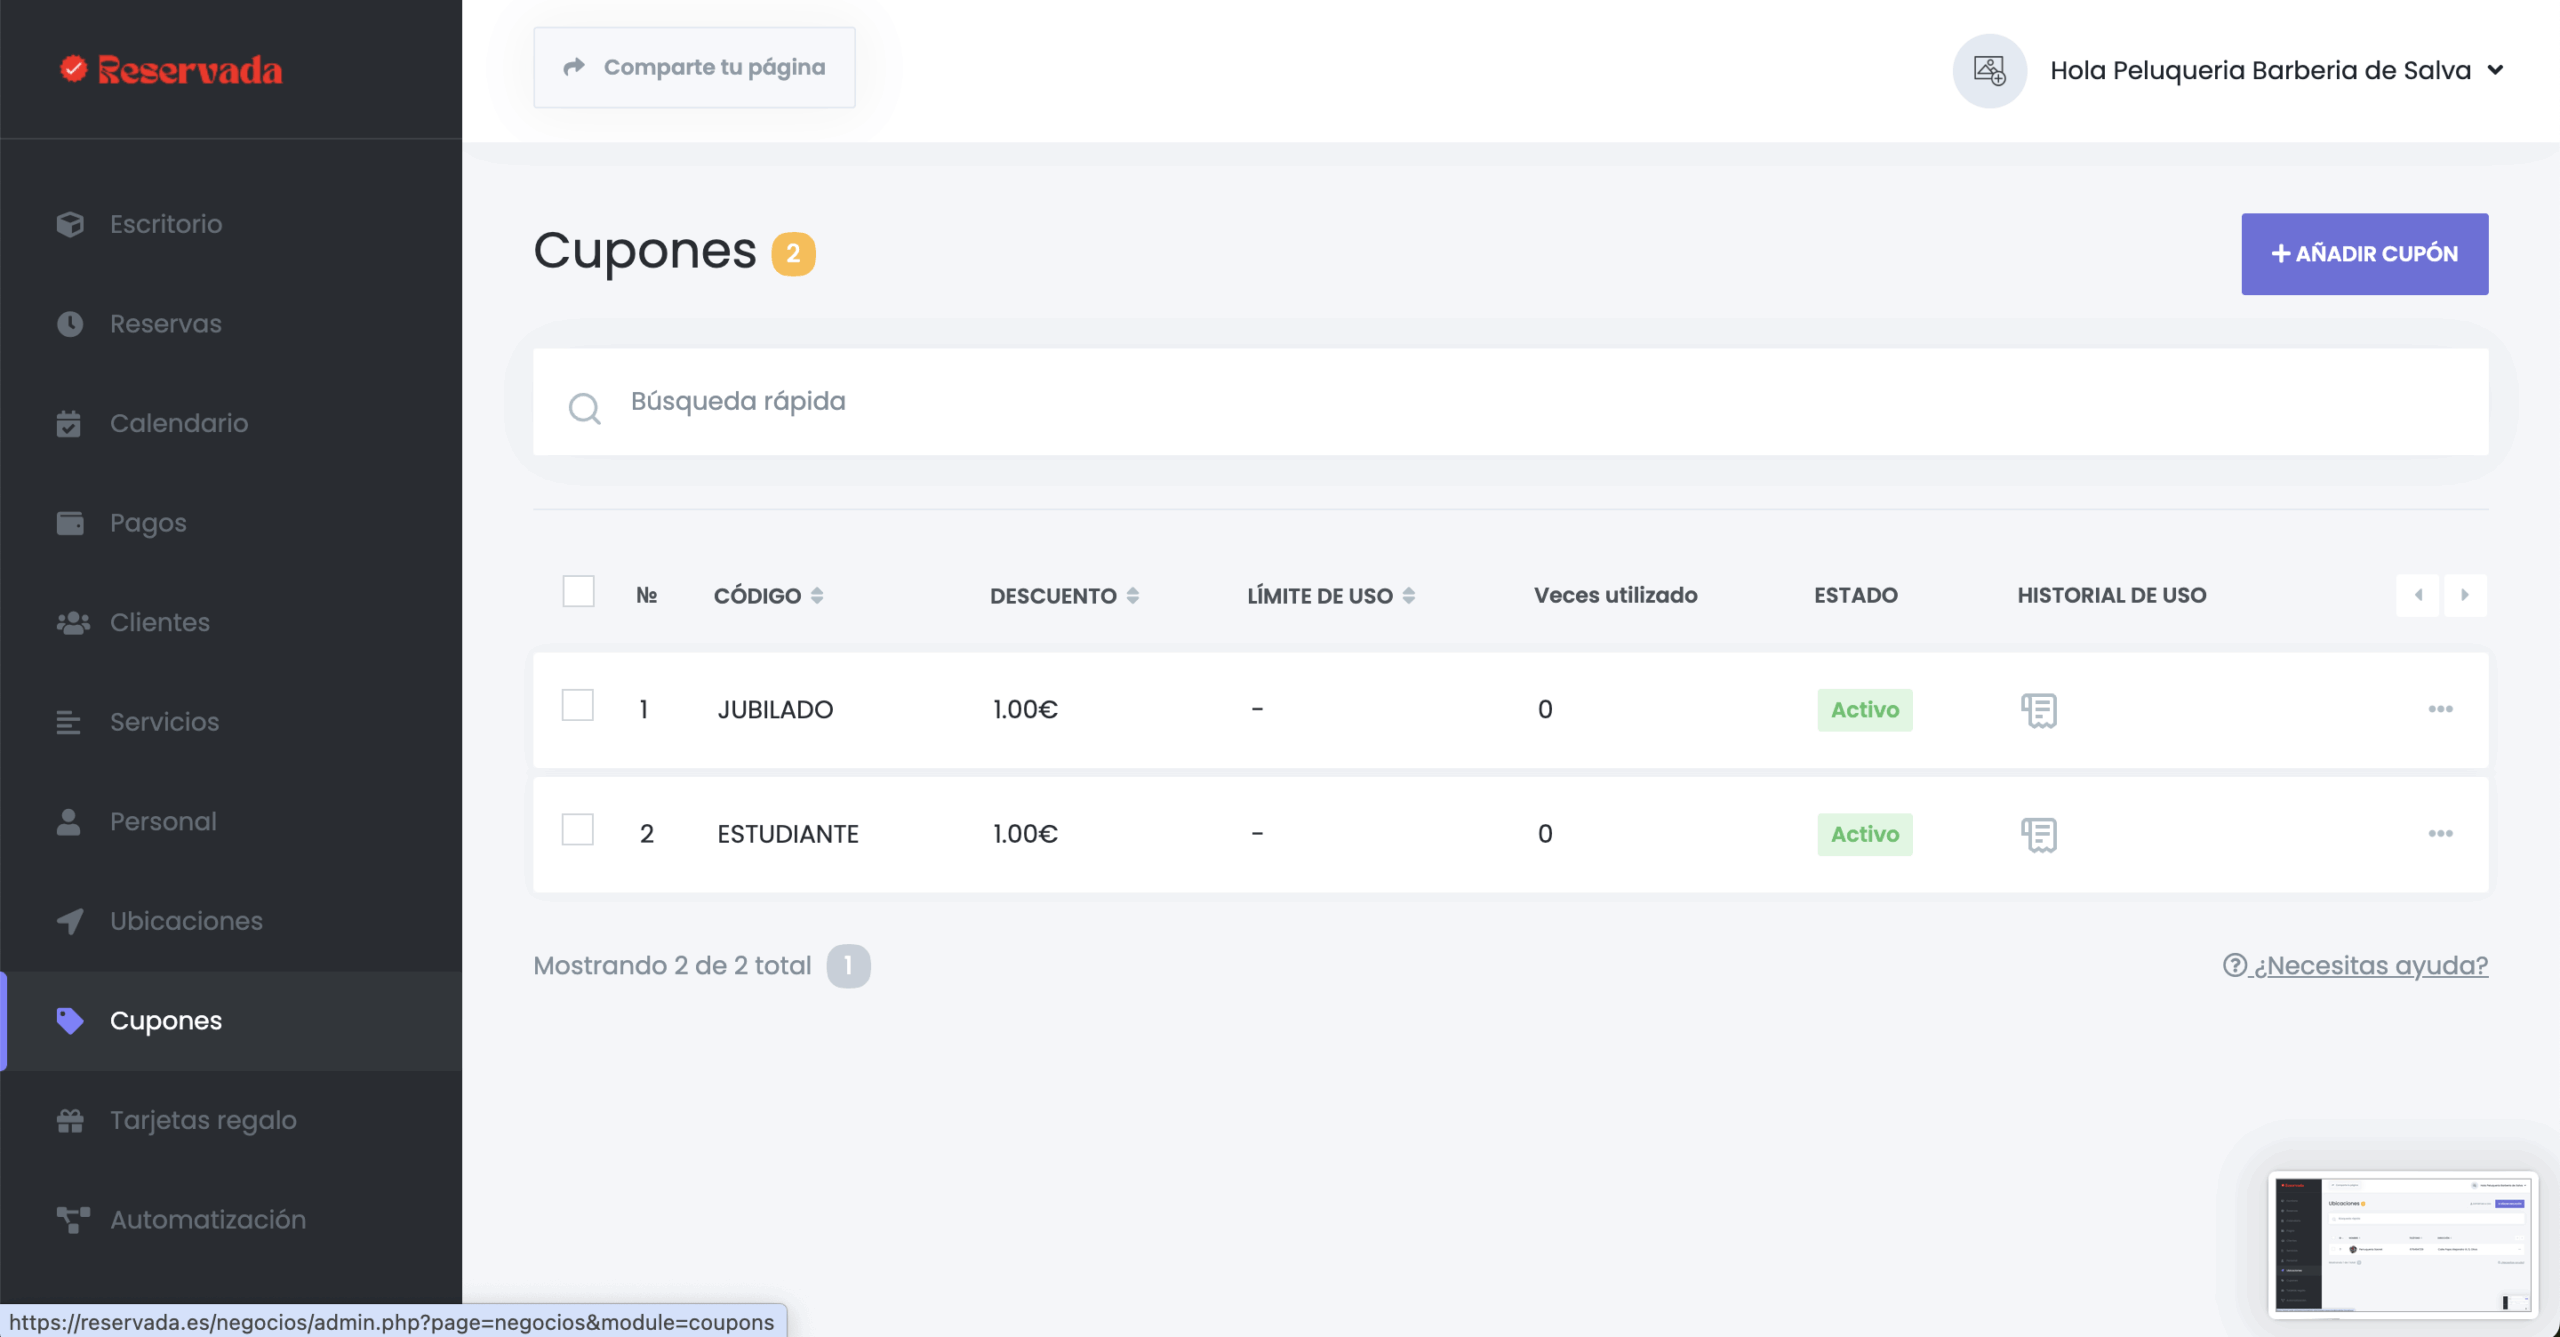Open Reservas in the sidebar
The image size is (2560, 1337).
tap(166, 324)
